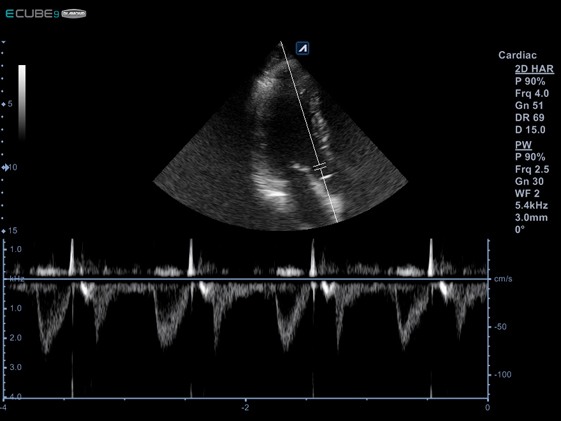The height and width of the screenshot is (421, 561).
Task: Click the WF 2 wall filter parameter
Action: 527,194
